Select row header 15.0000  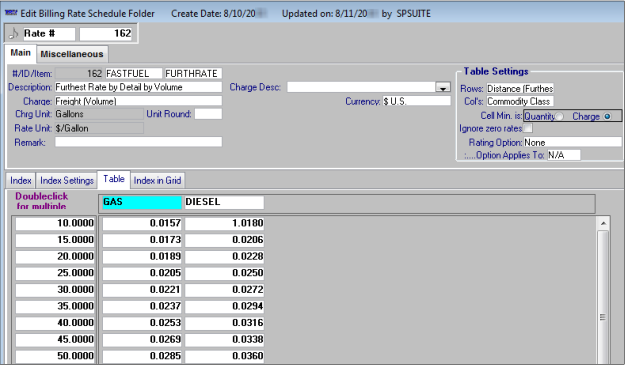click(55, 240)
